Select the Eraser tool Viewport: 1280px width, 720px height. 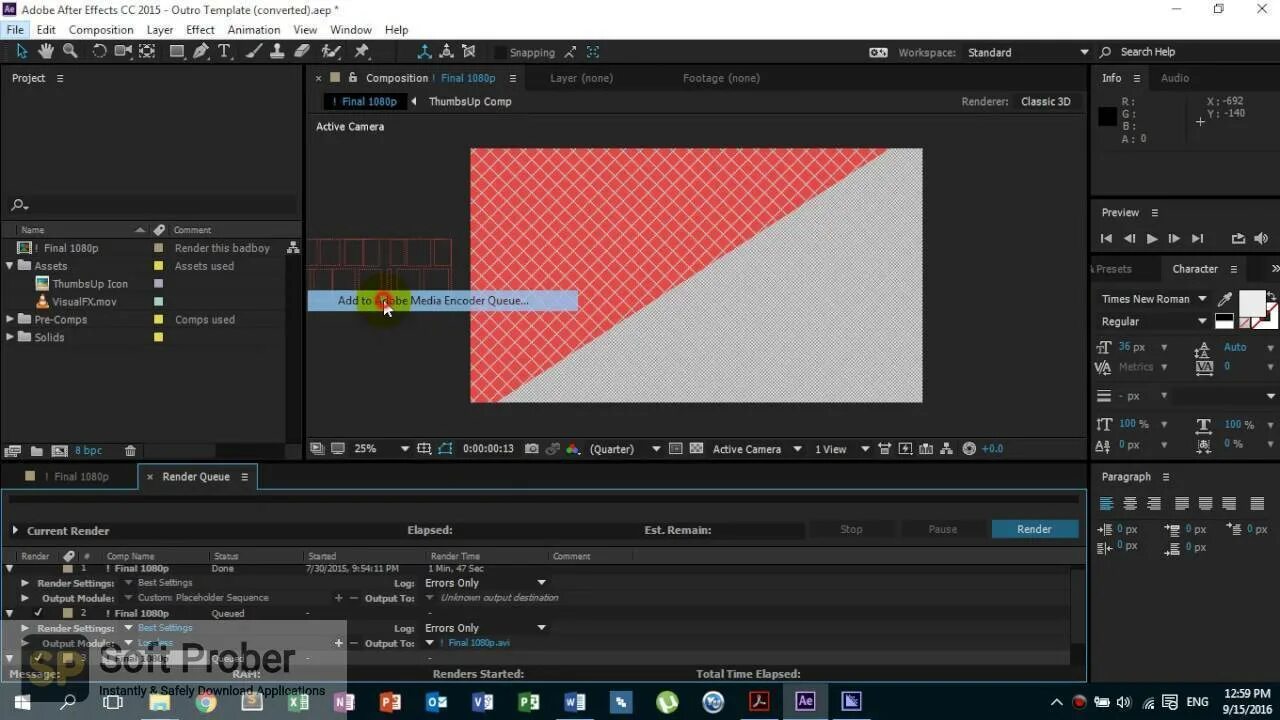click(x=302, y=51)
